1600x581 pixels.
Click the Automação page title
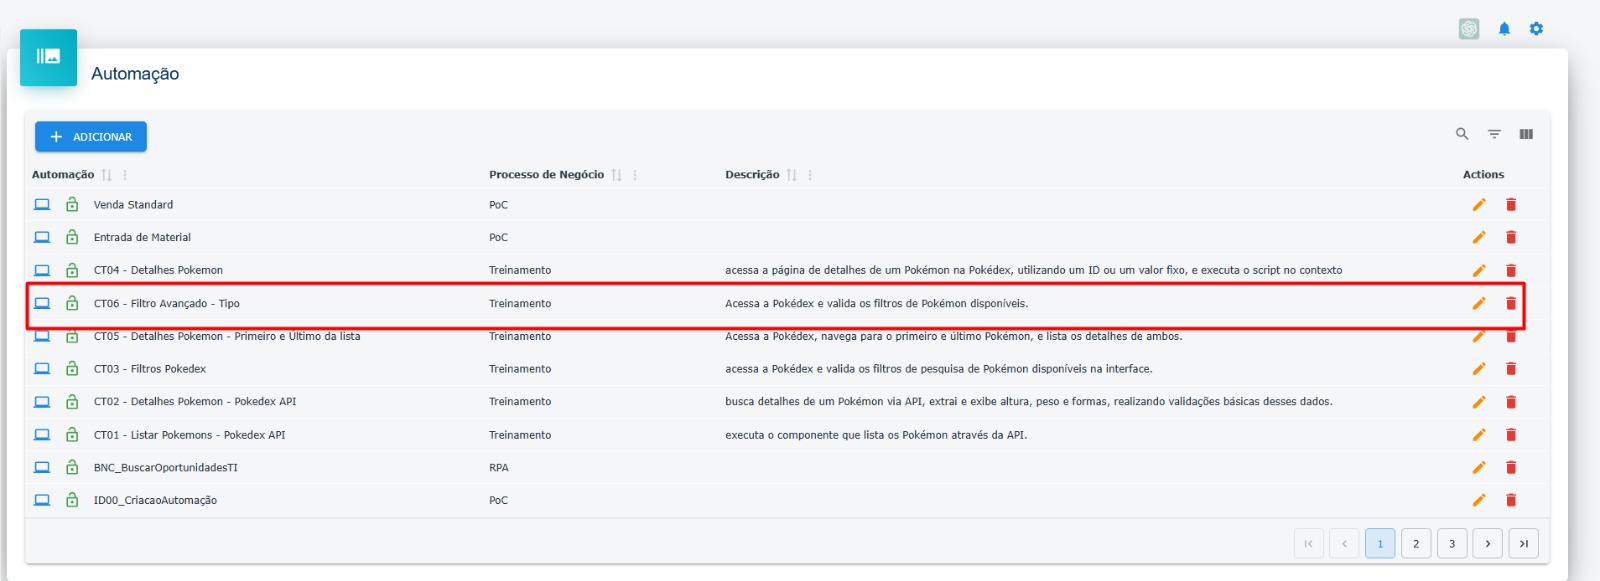[135, 74]
